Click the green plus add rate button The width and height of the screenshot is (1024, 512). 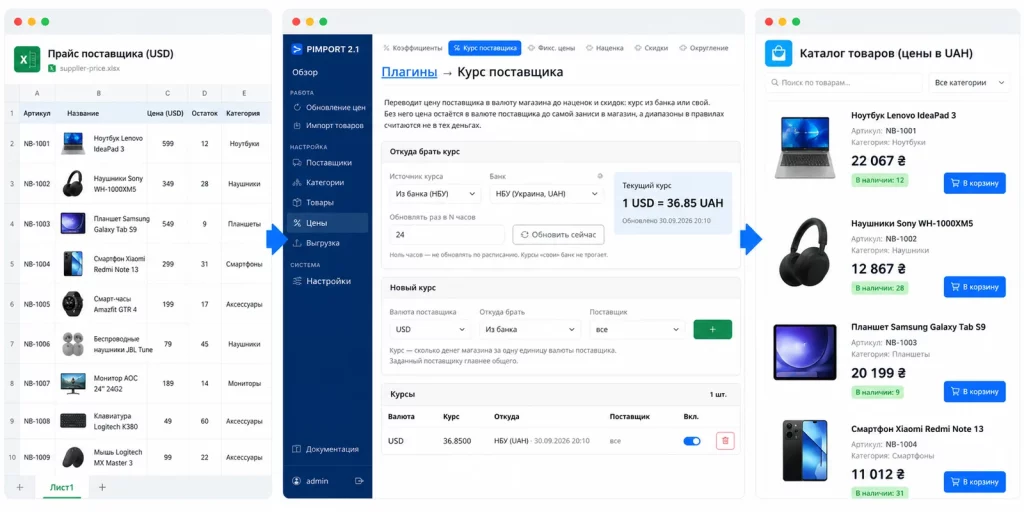(712, 330)
